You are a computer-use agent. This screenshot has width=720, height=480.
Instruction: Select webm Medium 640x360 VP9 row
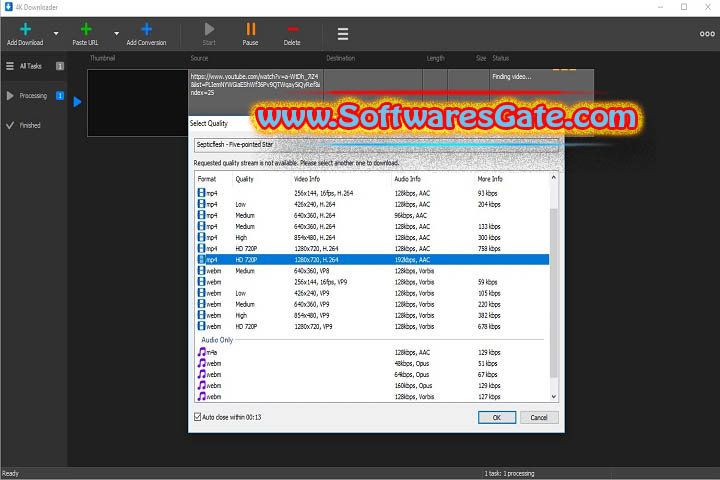point(371,304)
